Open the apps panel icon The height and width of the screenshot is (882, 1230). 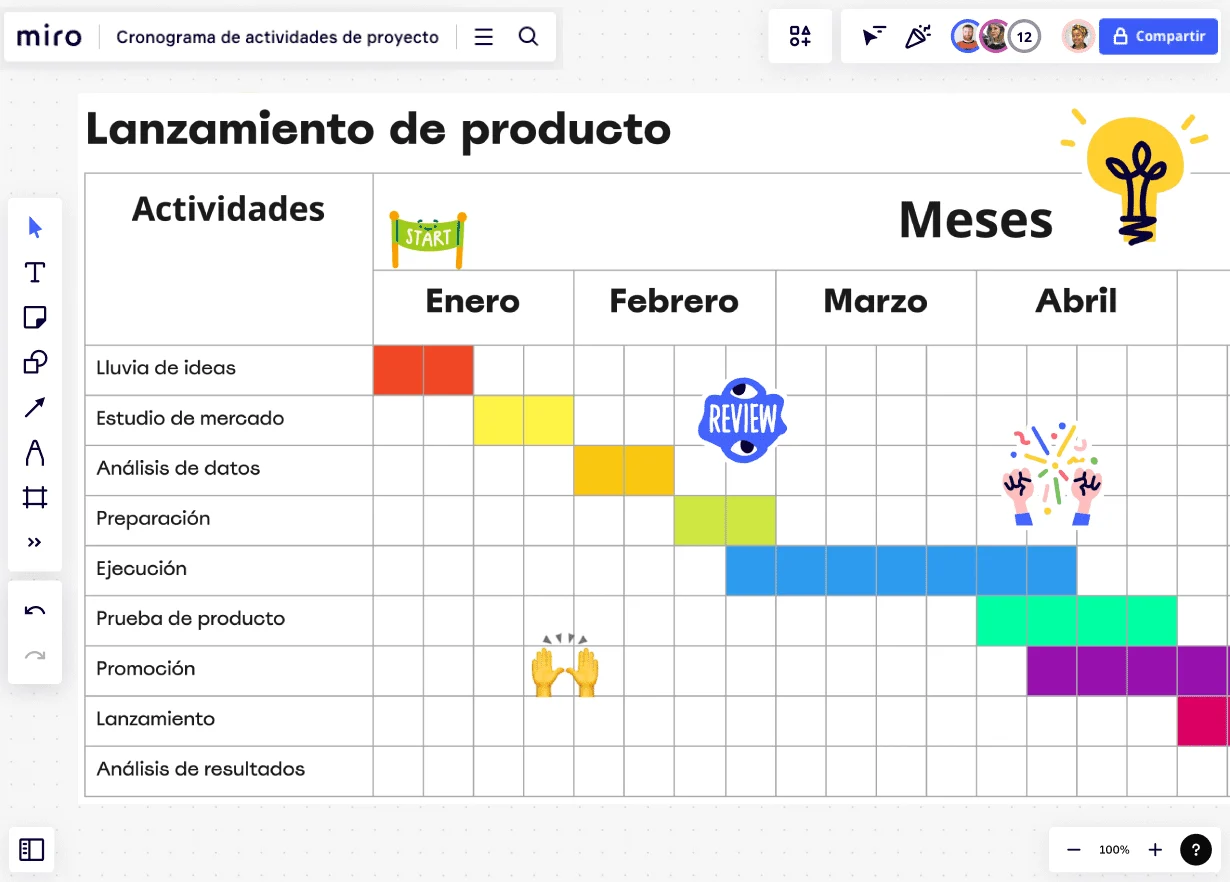[800, 36]
